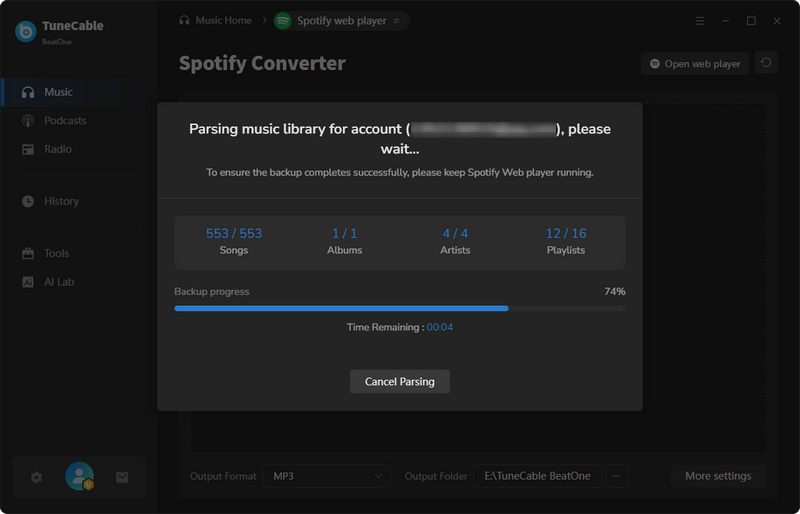
Task: Open the user account avatar
Action: tap(79, 476)
